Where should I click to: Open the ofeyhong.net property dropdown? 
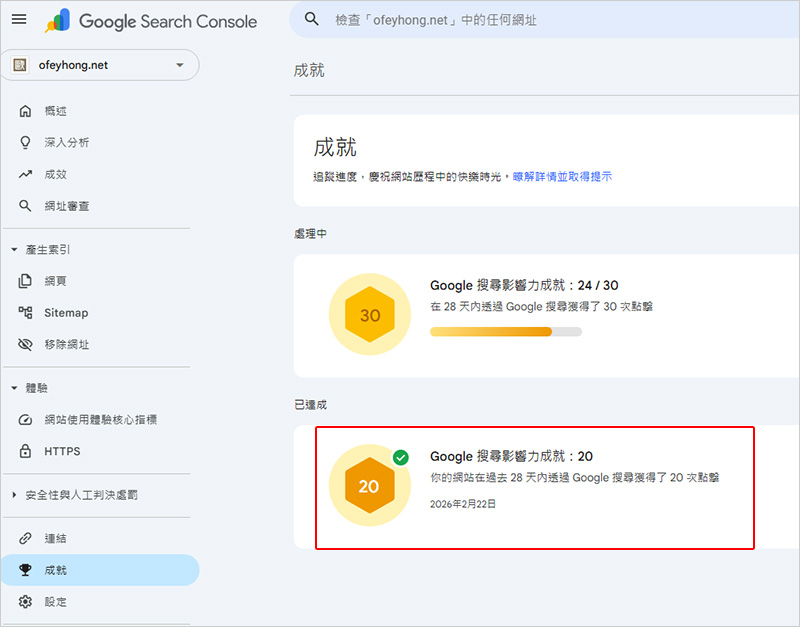point(100,65)
